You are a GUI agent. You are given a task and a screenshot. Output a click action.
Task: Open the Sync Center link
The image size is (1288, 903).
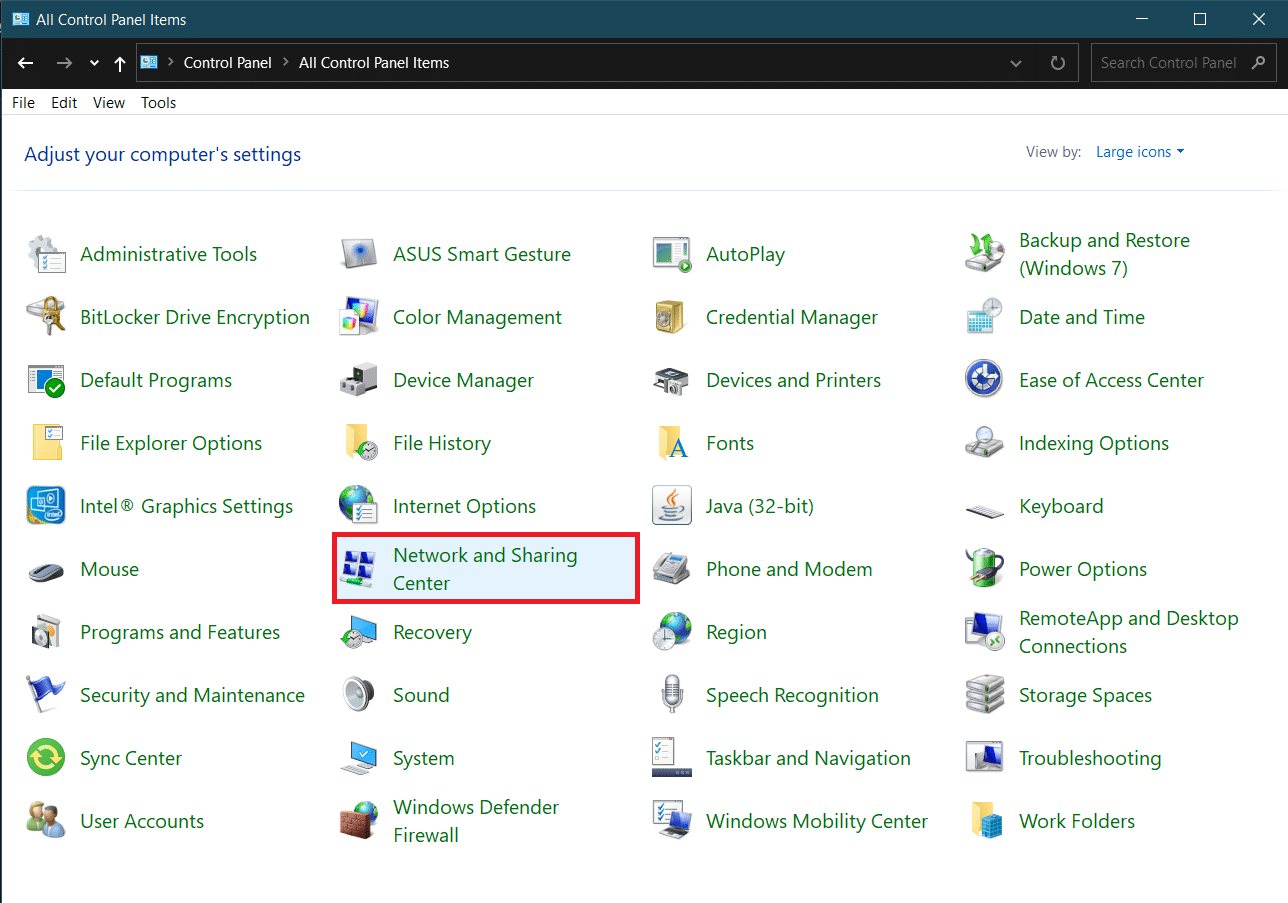coord(131,758)
